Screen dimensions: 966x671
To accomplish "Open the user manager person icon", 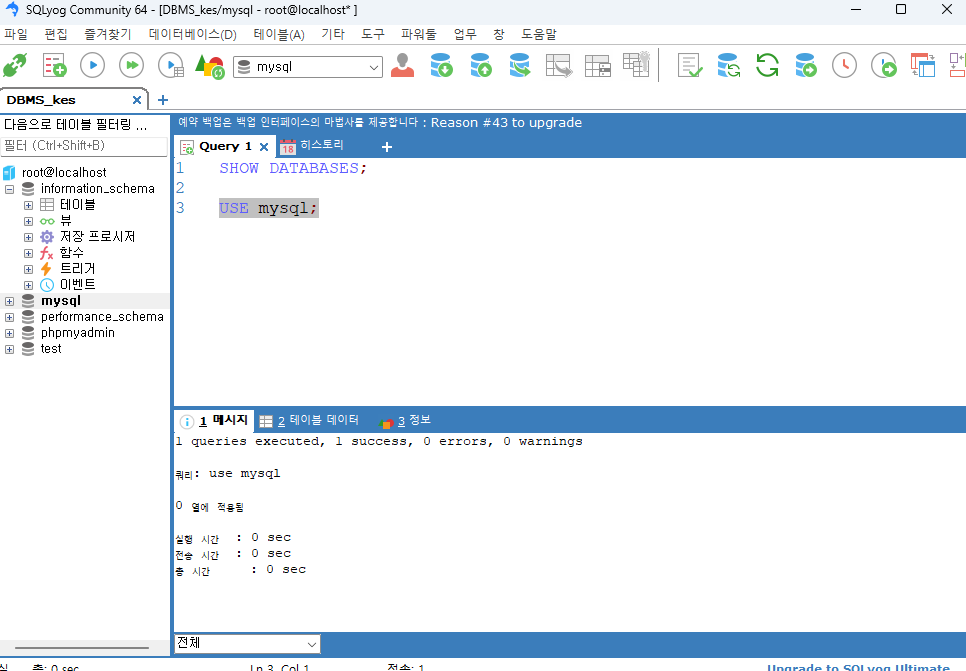I will [x=402, y=65].
